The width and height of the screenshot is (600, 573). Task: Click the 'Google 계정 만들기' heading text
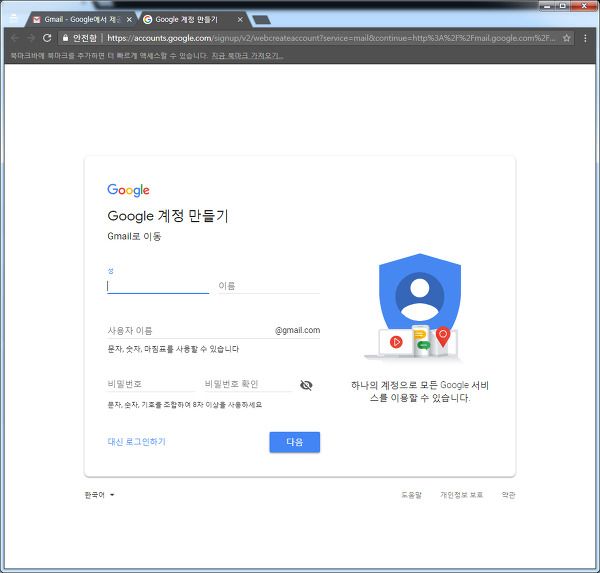[168, 216]
